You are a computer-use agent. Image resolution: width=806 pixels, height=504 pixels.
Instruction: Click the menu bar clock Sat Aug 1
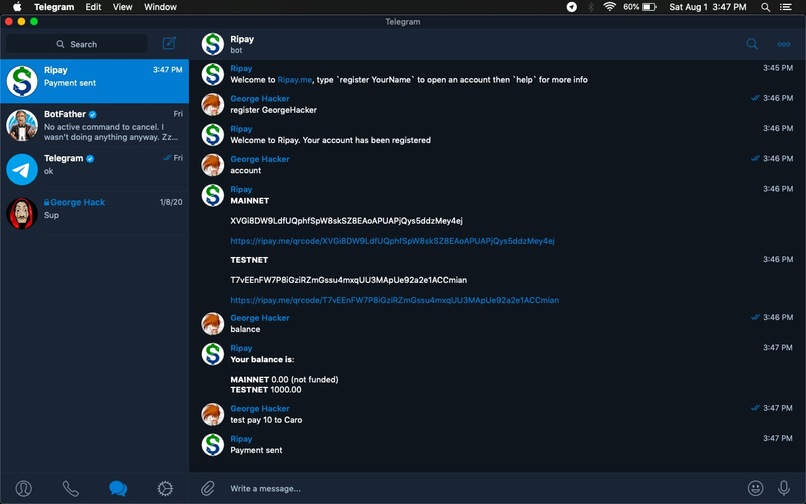(708, 7)
